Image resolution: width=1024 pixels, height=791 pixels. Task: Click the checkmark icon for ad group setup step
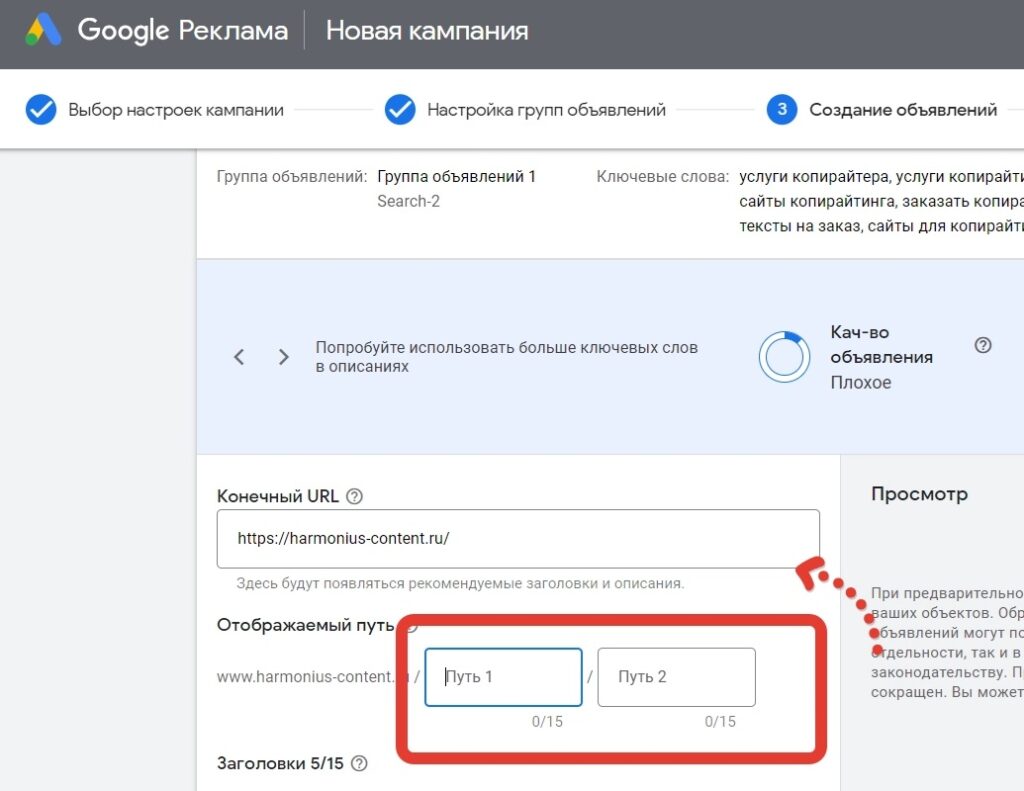[400, 110]
